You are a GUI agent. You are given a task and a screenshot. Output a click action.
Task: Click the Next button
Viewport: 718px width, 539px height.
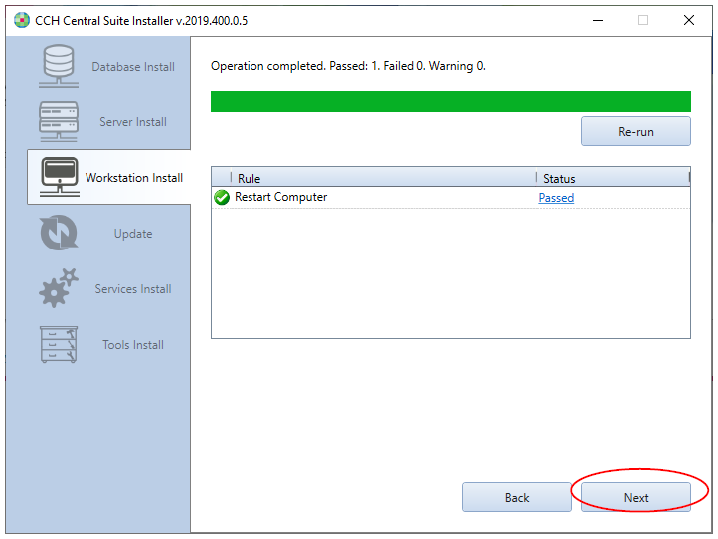pos(636,497)
